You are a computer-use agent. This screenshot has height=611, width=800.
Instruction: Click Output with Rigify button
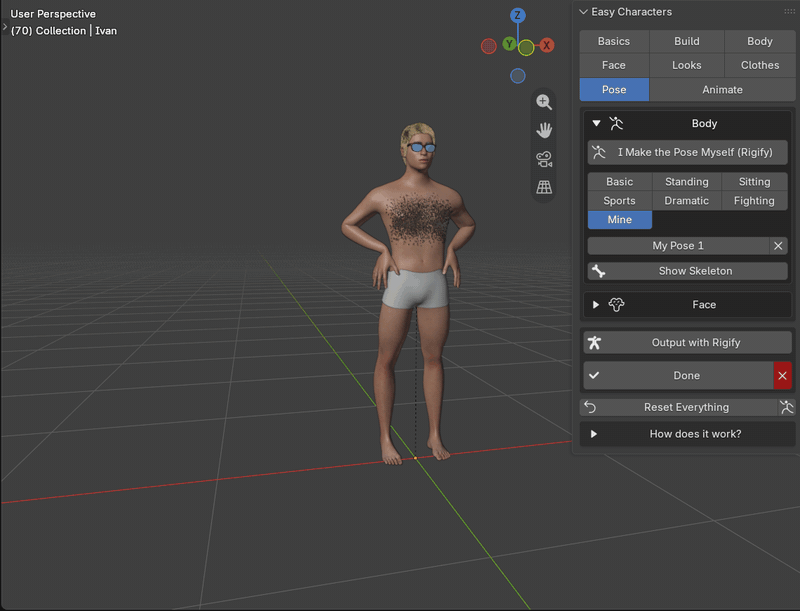click(x=687, y=343)
